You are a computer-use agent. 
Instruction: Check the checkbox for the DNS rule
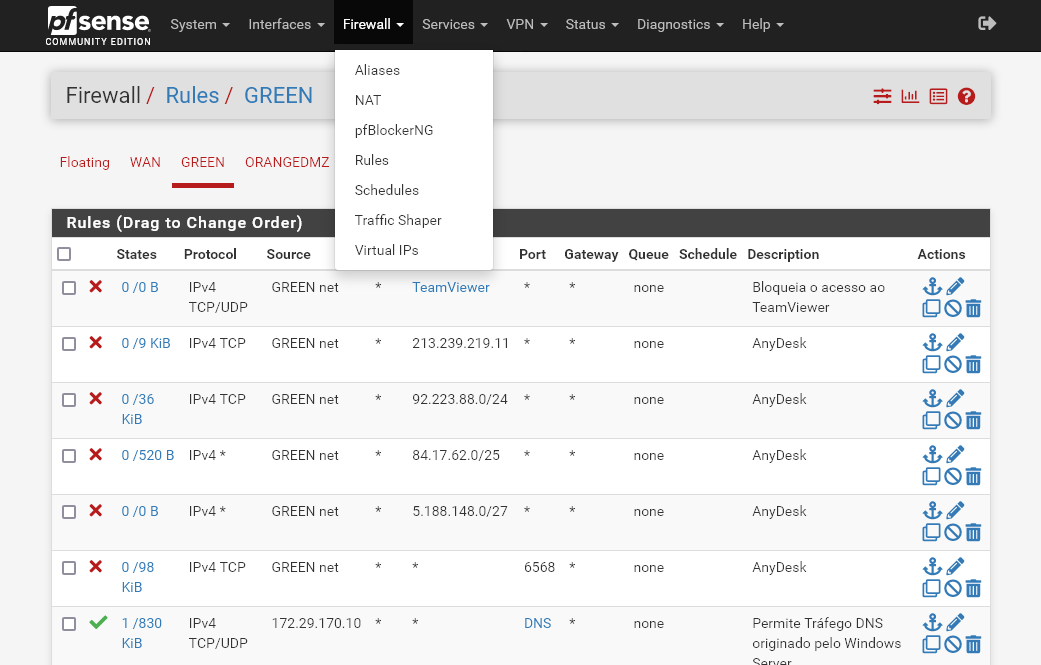(x=69, y=623)
